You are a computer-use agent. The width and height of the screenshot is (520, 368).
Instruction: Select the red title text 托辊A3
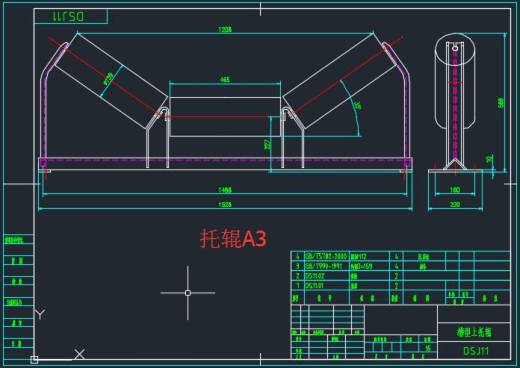(233, 238)
